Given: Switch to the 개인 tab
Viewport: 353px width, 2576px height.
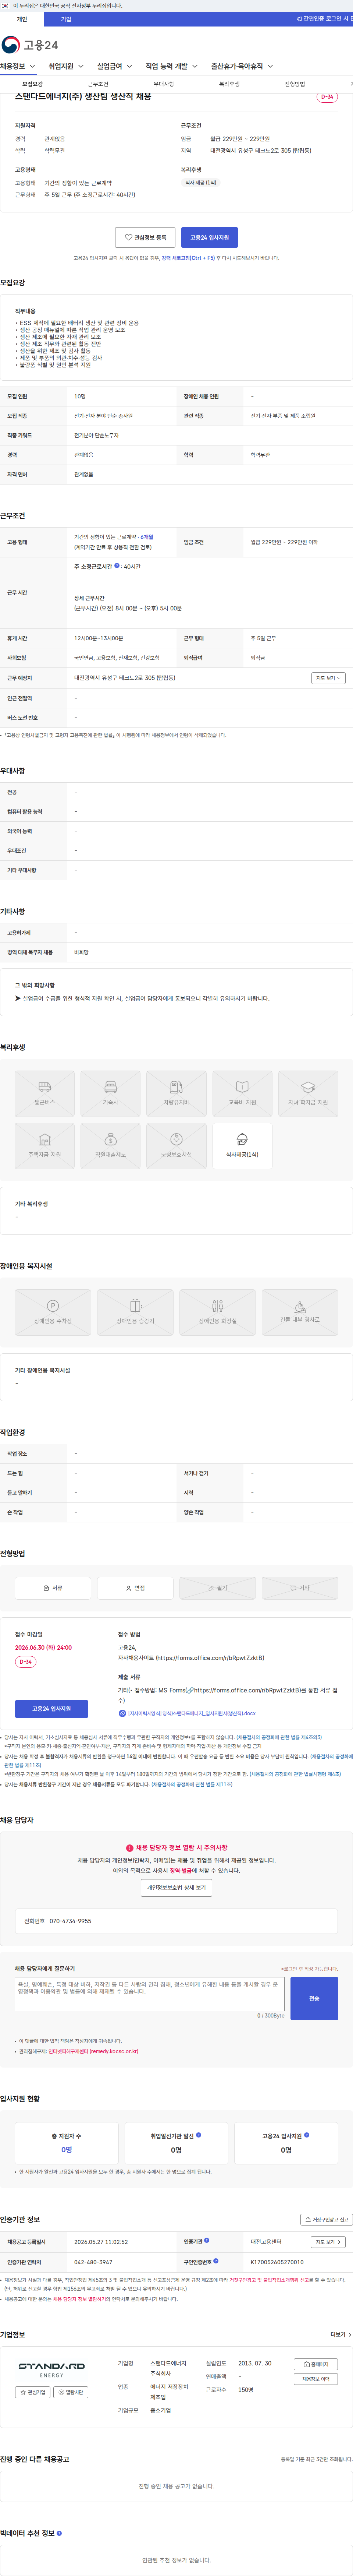Looking at the screenshot, I should pyautogui.click(x=22, y=19).
